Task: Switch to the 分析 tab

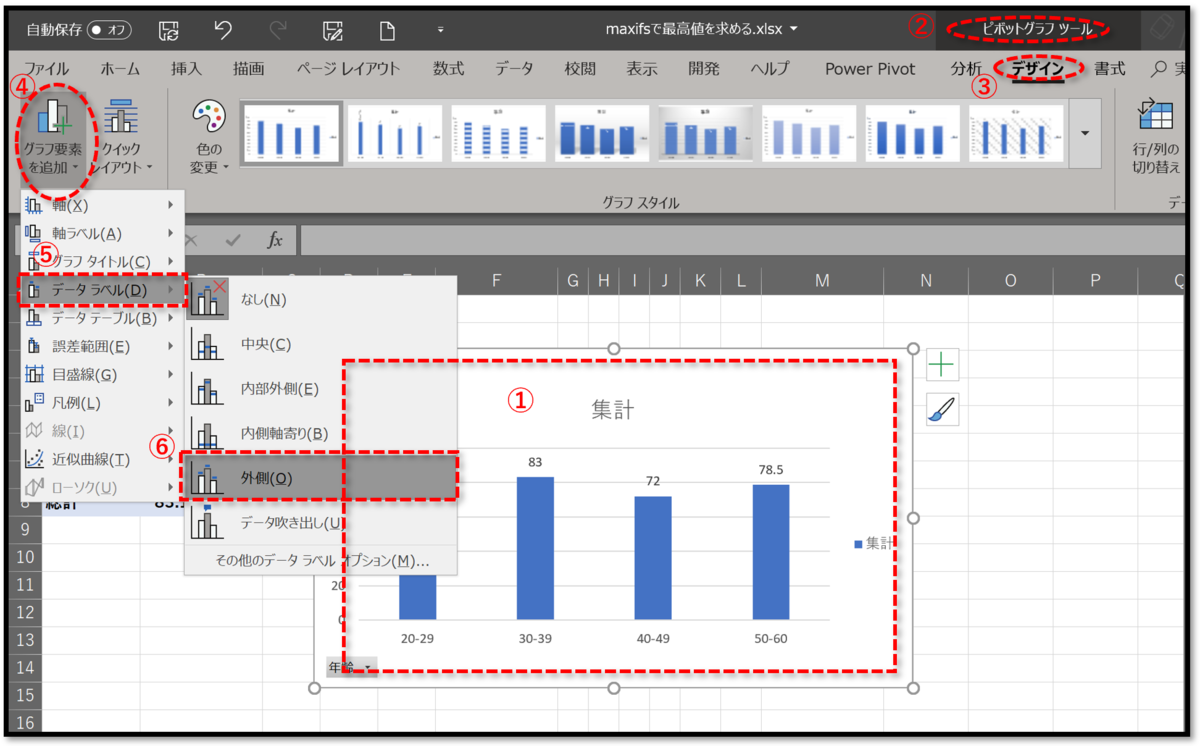Action: click(966, 69)
